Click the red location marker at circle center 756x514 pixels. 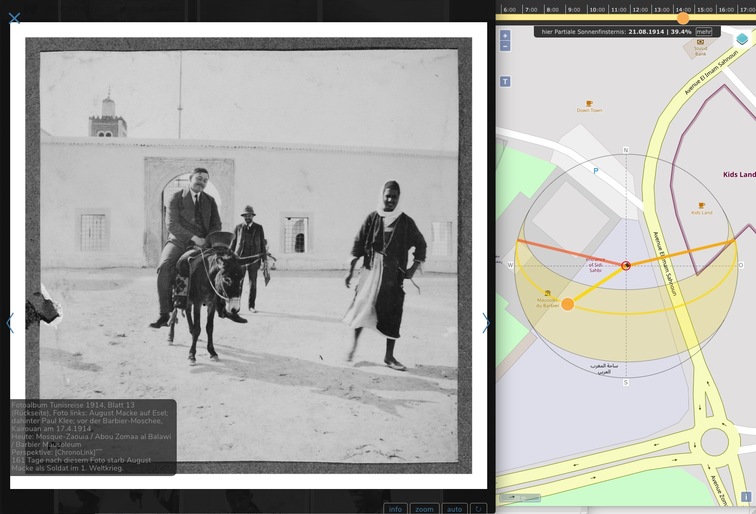tap(626, 265)
